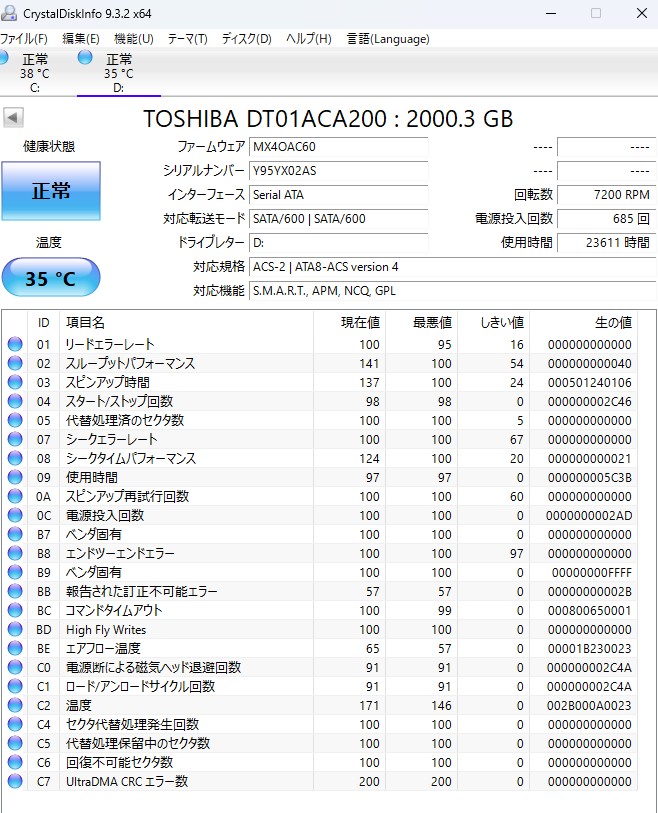Click the drive letter field D:
Viewport: 658px width, 813px height.
click(339, 243)
